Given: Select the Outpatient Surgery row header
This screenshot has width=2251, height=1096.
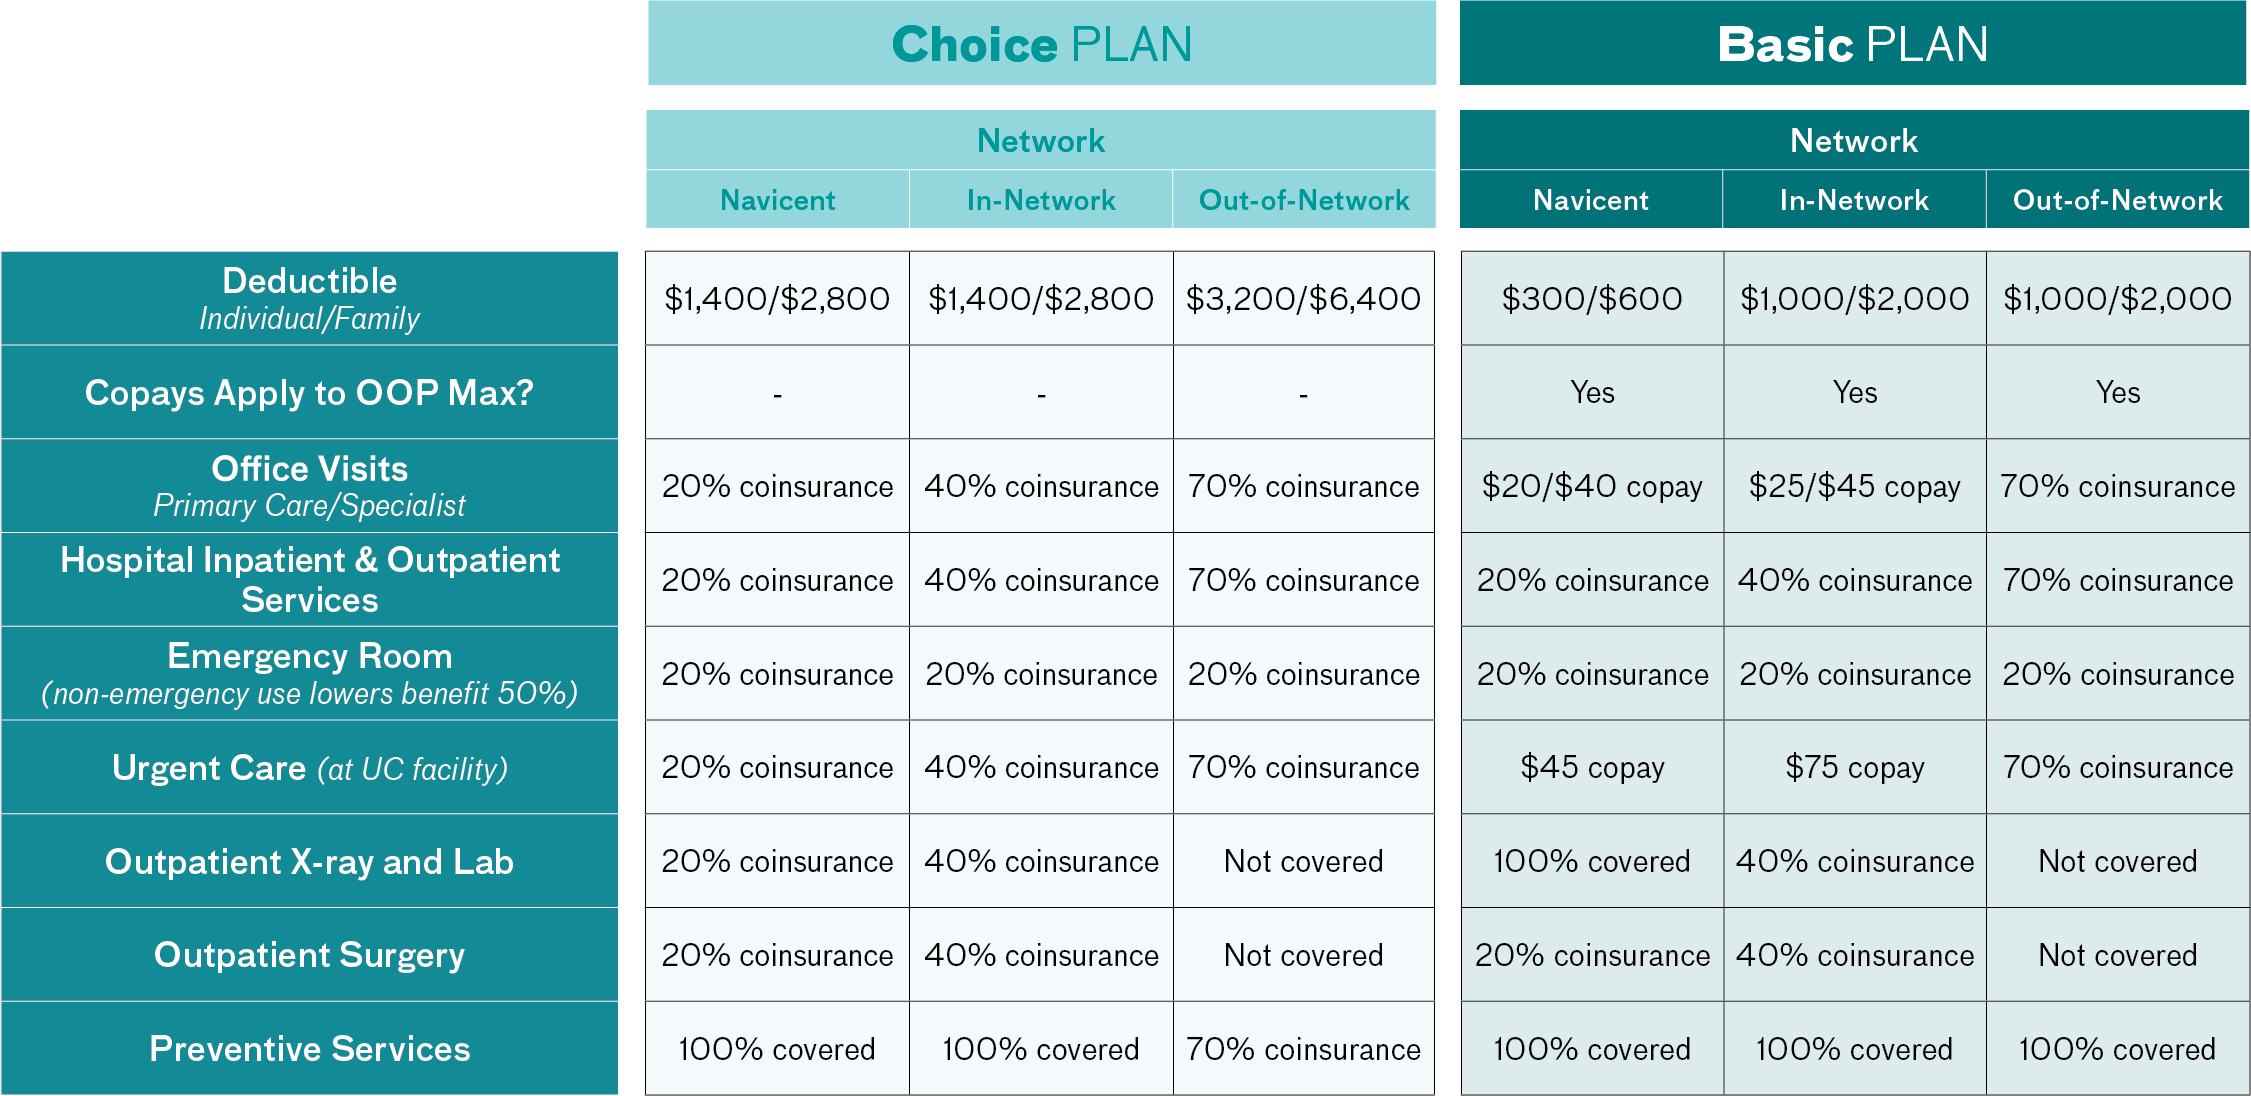Looking at the screenshot, I should point(310,955).
